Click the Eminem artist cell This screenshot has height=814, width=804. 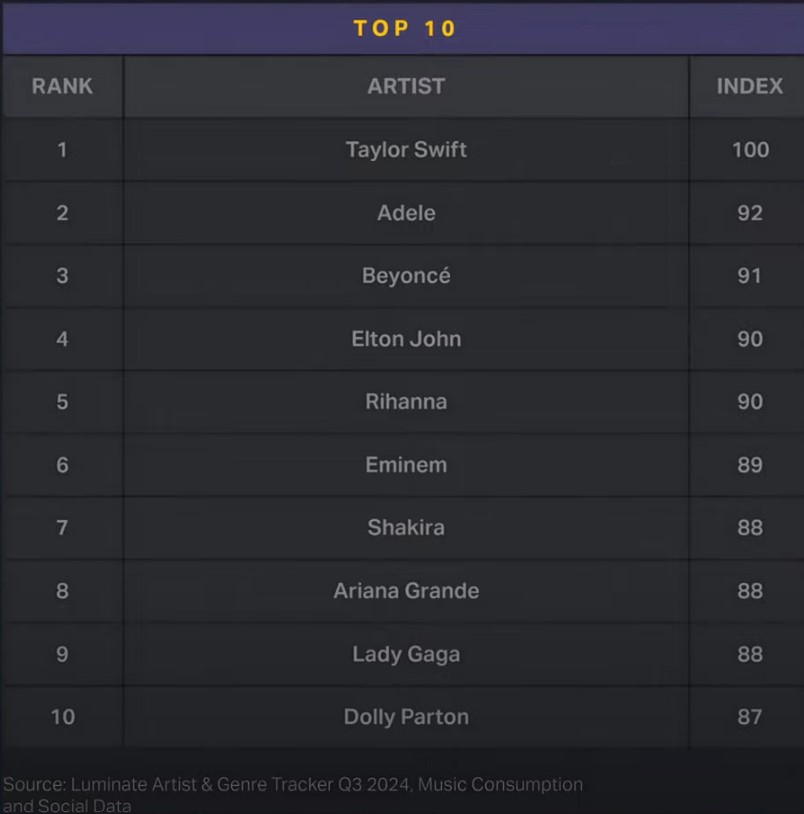pos(406,465)
